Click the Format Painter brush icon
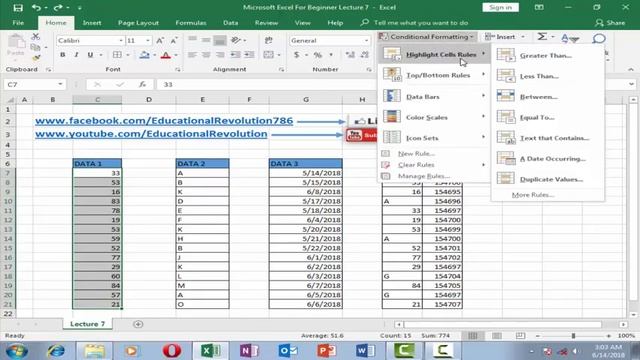The width and height of the screenshot is (640, 360). click(36, 58)
